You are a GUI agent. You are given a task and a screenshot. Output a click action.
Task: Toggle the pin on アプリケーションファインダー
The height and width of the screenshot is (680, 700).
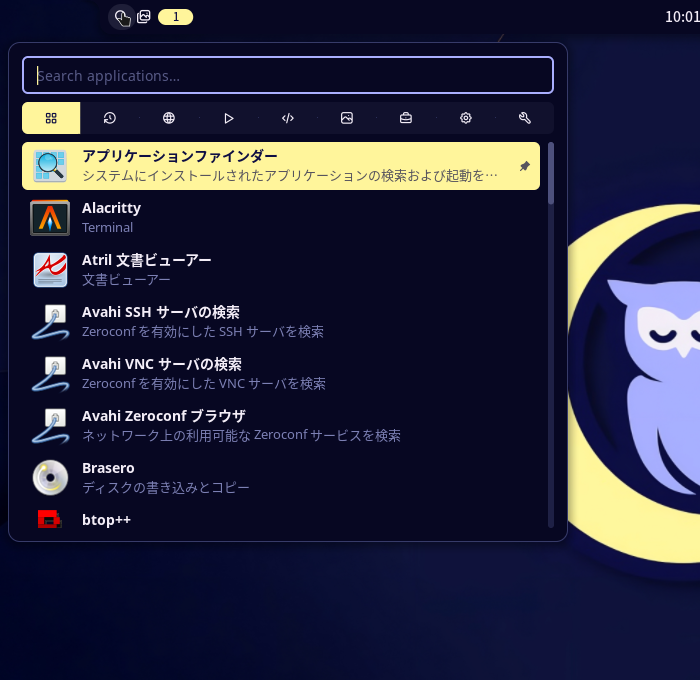[x=525, y=166]
